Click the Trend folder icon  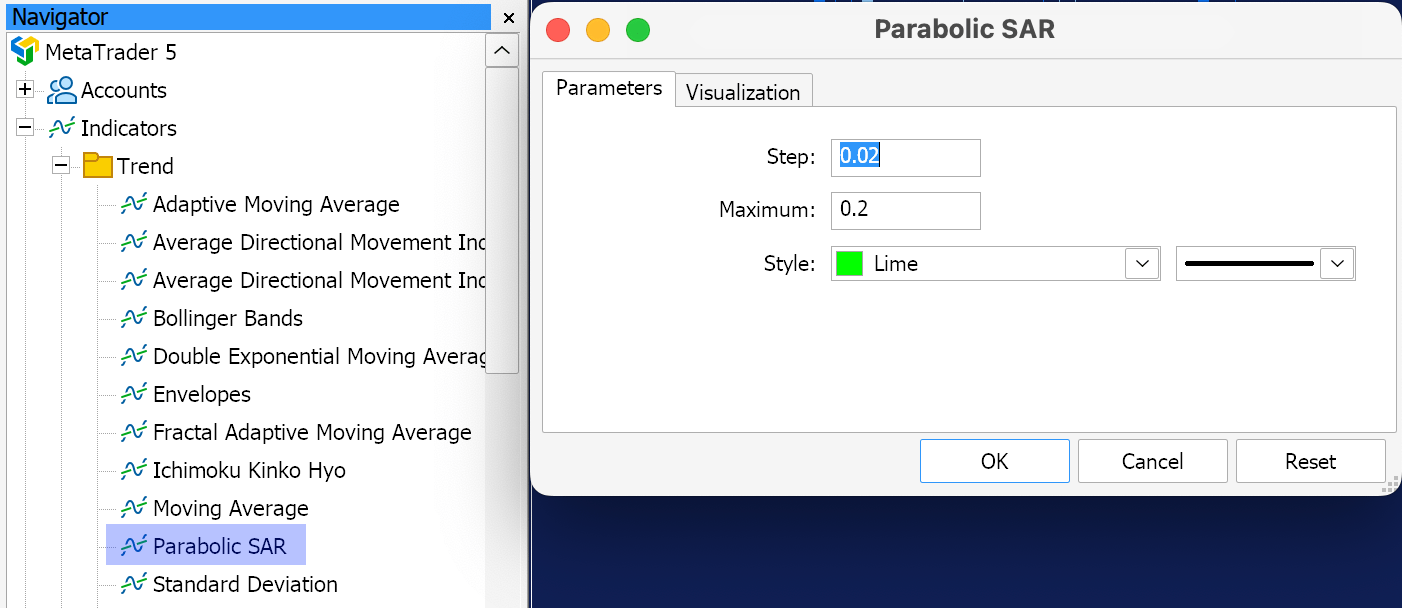(x=98, y=166)
